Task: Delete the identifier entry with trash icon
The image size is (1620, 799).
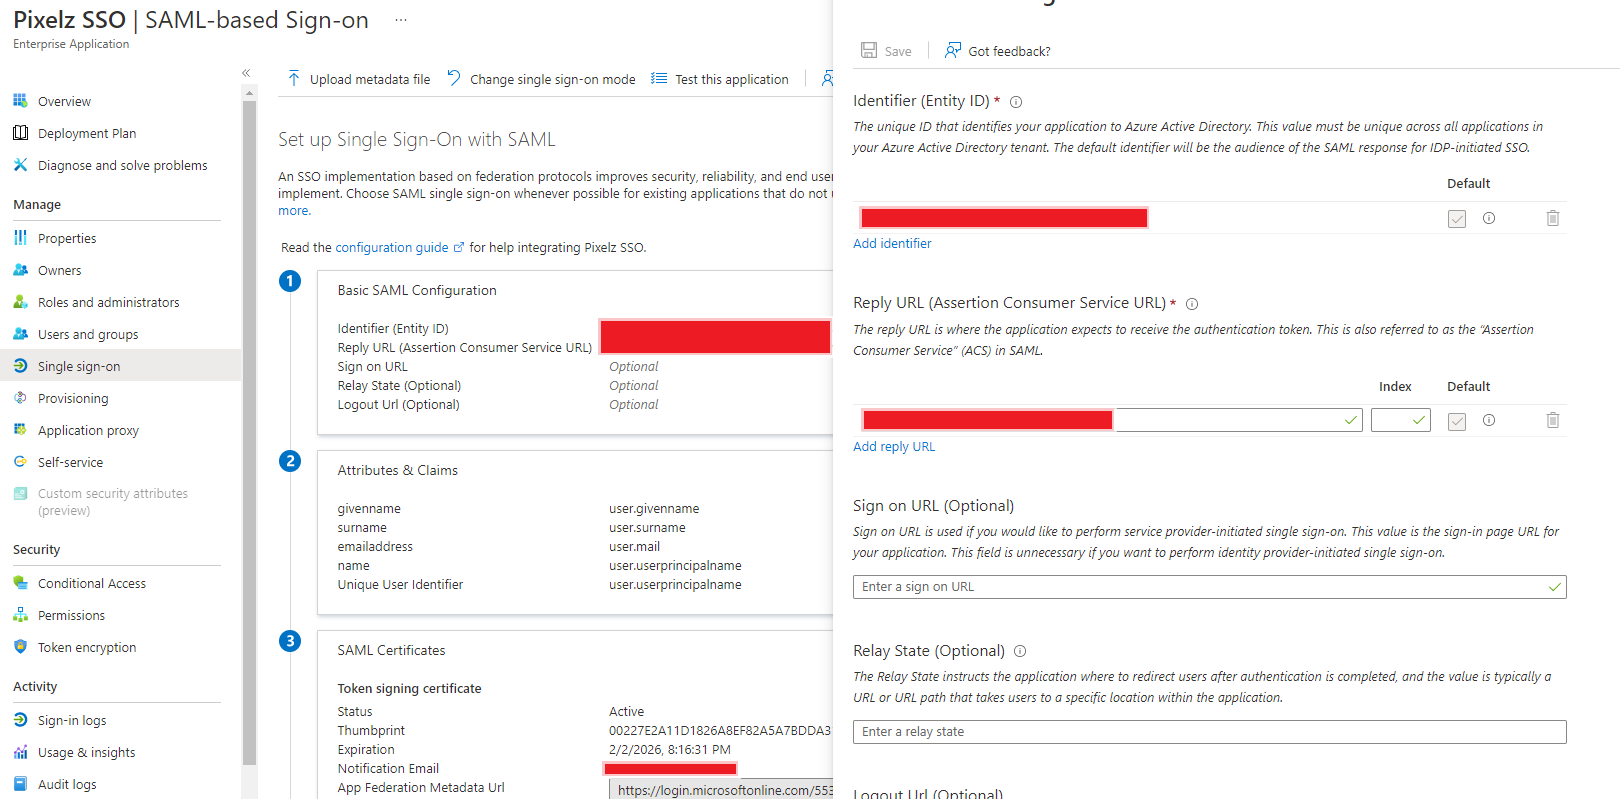Action: [x=1553, y=218]
